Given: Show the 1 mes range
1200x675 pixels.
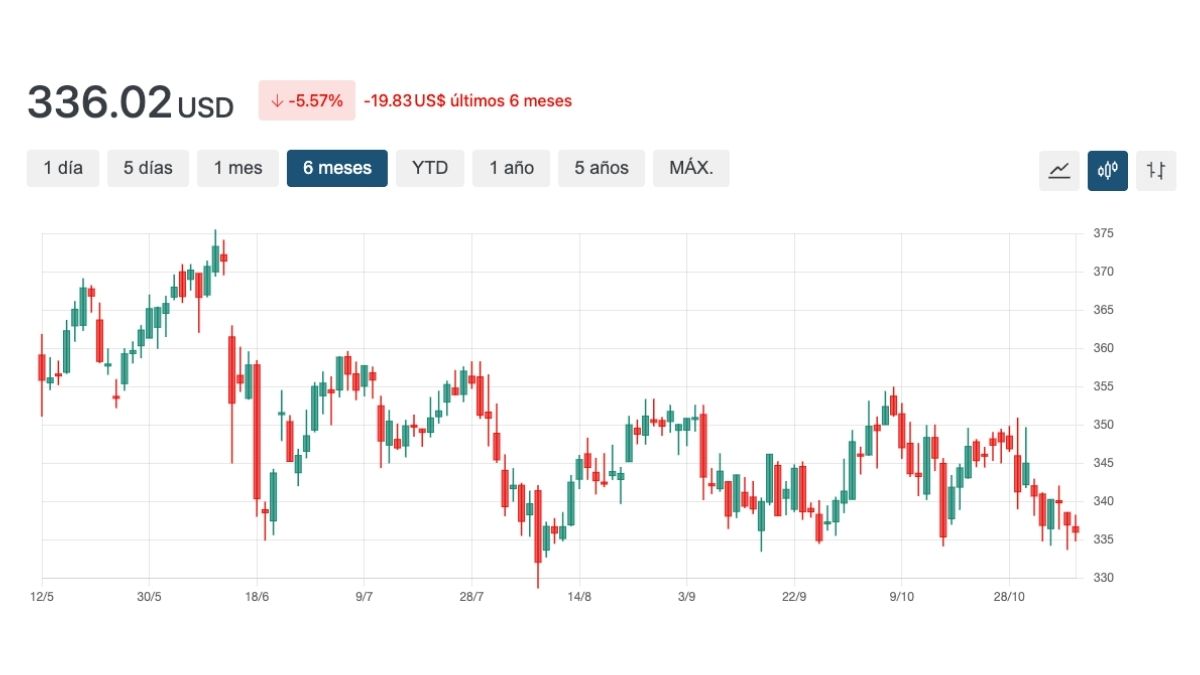Looking at the screenshot, I should coord(238,168).
